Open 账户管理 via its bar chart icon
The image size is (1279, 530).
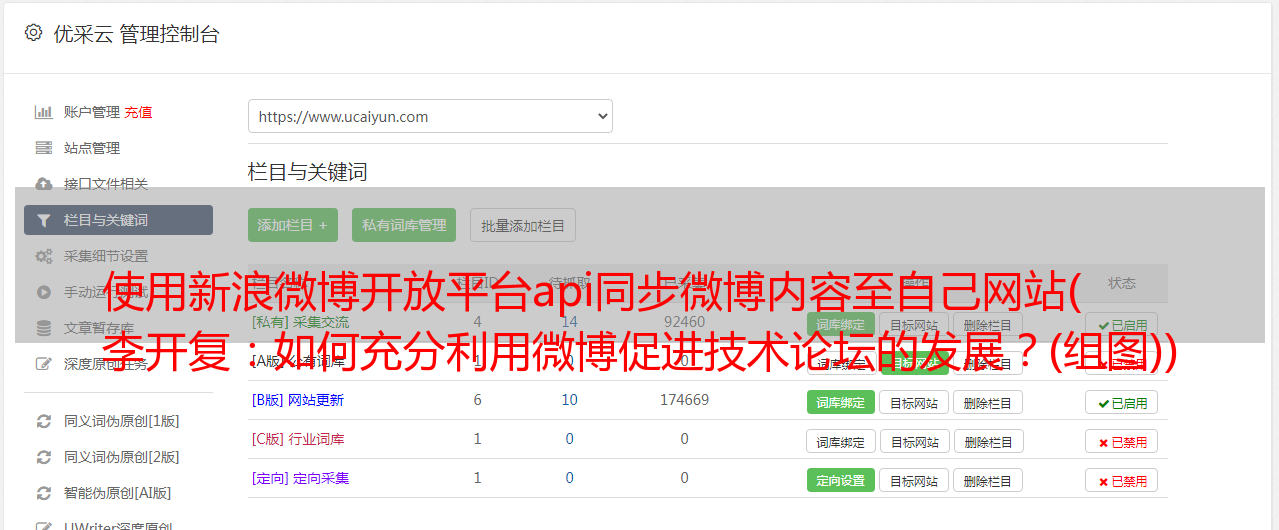[44, 112]
